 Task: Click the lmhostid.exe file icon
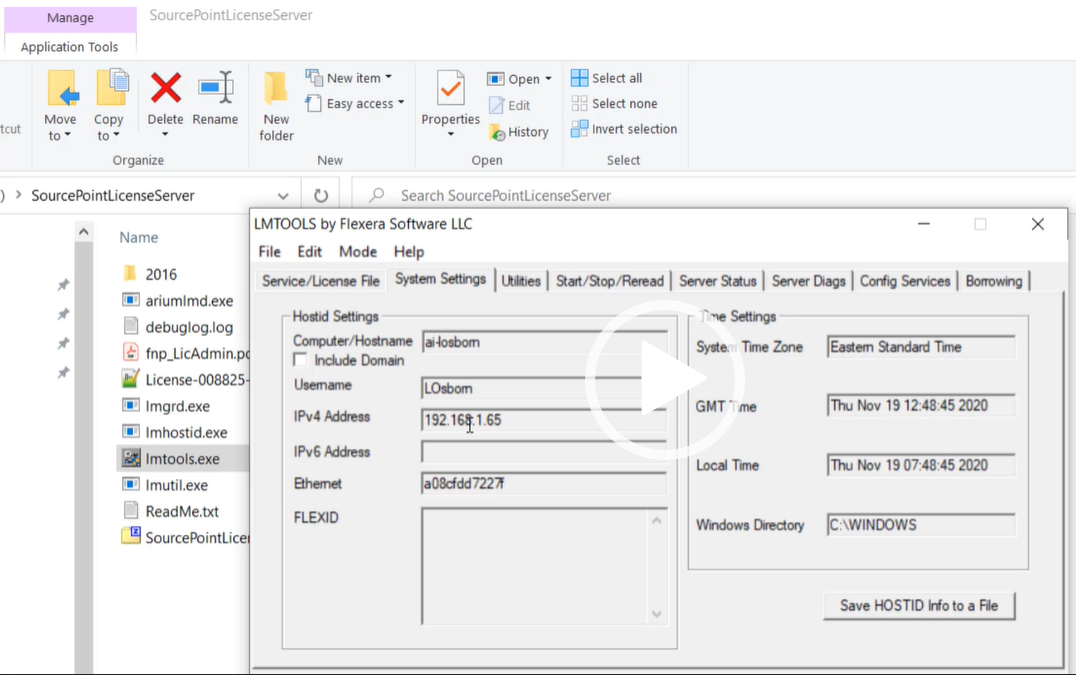click(130, 431)
